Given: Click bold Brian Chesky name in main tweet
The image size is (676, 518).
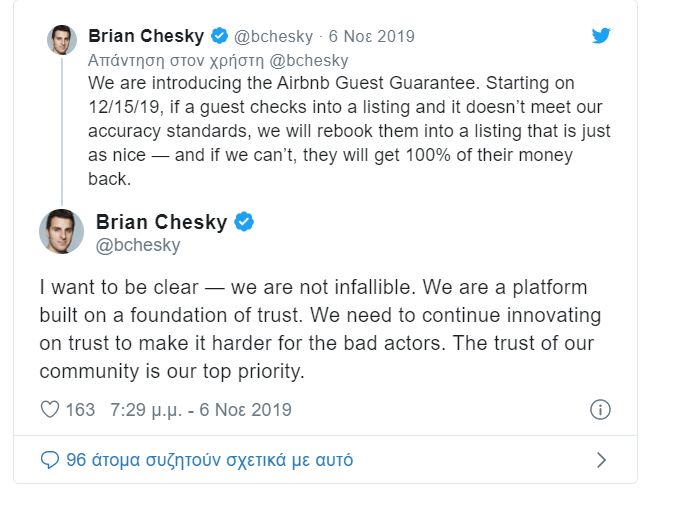Looking at the screenshot, I should coord(161,222).
